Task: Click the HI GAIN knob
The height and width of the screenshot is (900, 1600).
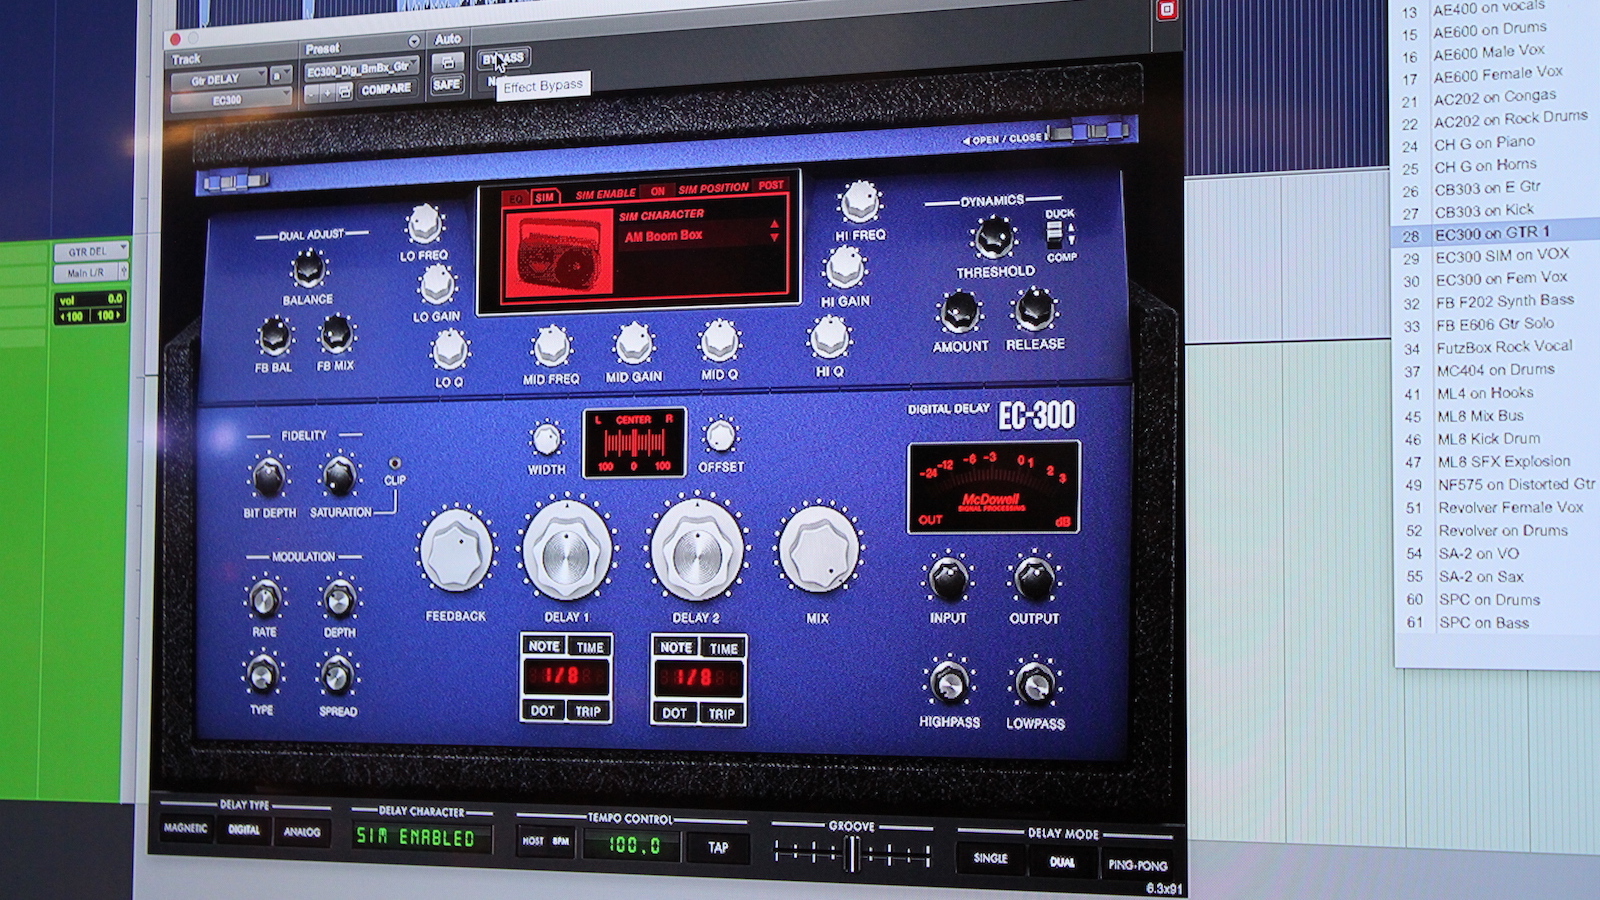Action: [x=845, y=268]
